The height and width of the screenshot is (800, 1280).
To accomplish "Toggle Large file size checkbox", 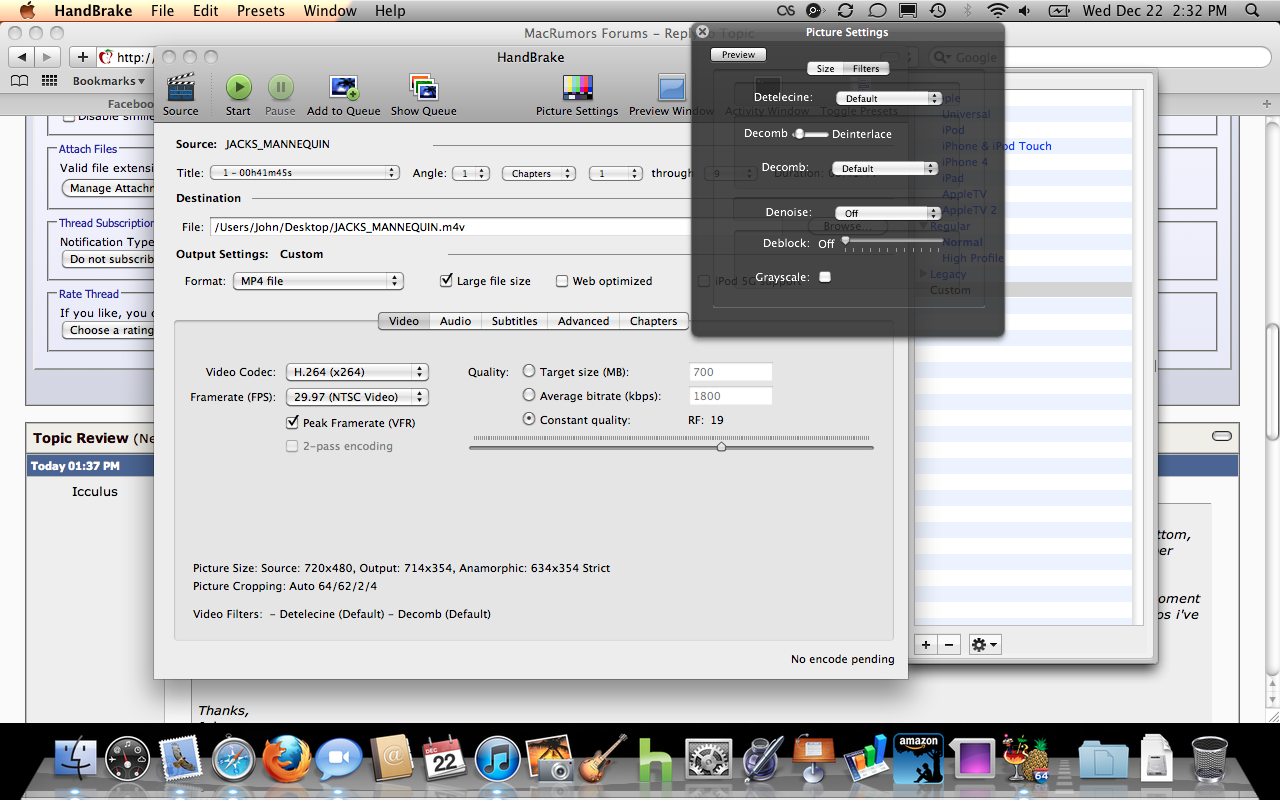I will click(447, 281).
